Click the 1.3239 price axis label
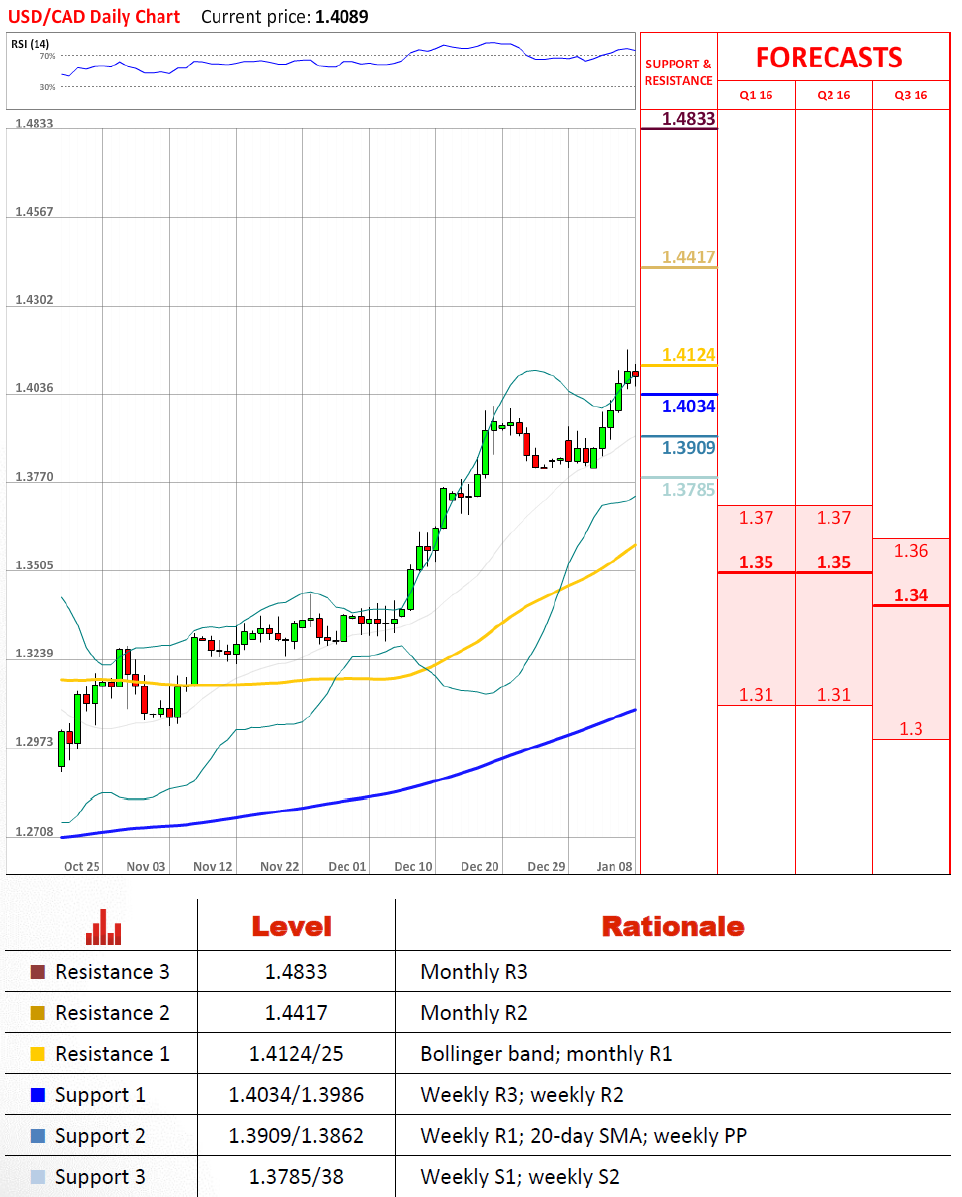Viewport: 962px width, 1197px height. pyautogui.click(x=34, y=653)
